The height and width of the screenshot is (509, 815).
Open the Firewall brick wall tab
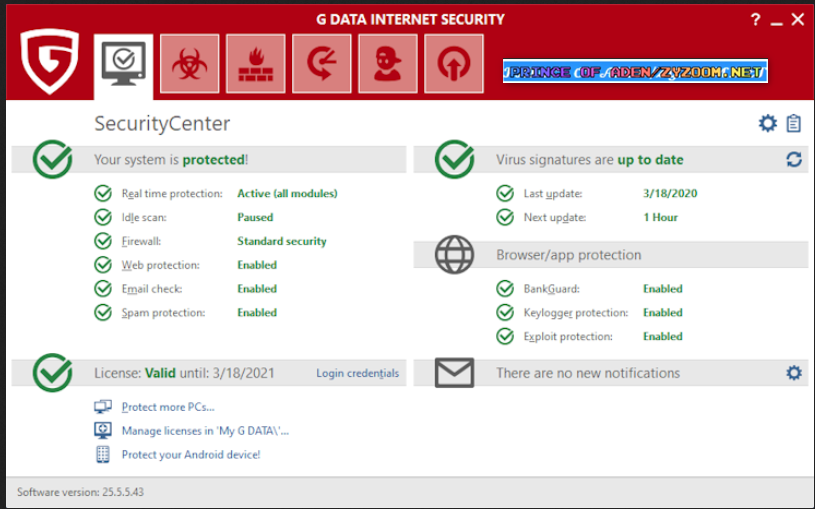(x=256, y=63)
